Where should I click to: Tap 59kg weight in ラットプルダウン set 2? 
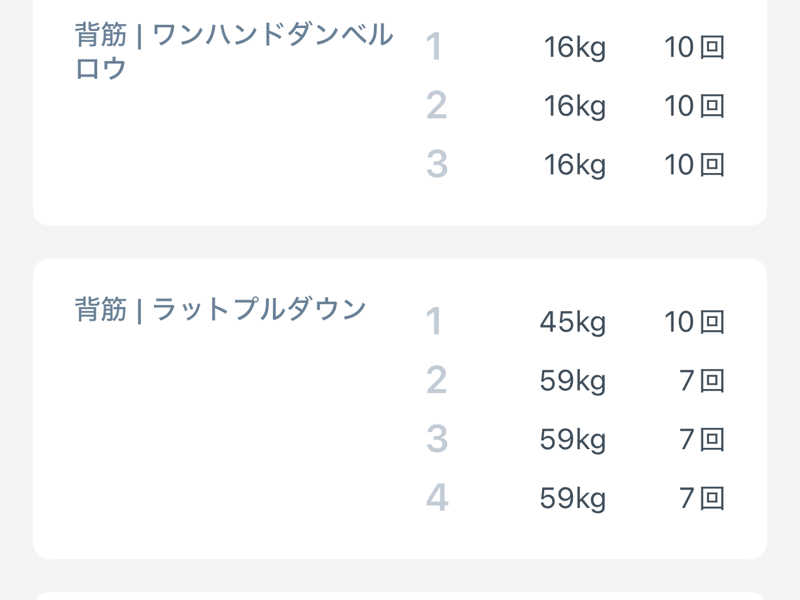click(x=572, y=381)
